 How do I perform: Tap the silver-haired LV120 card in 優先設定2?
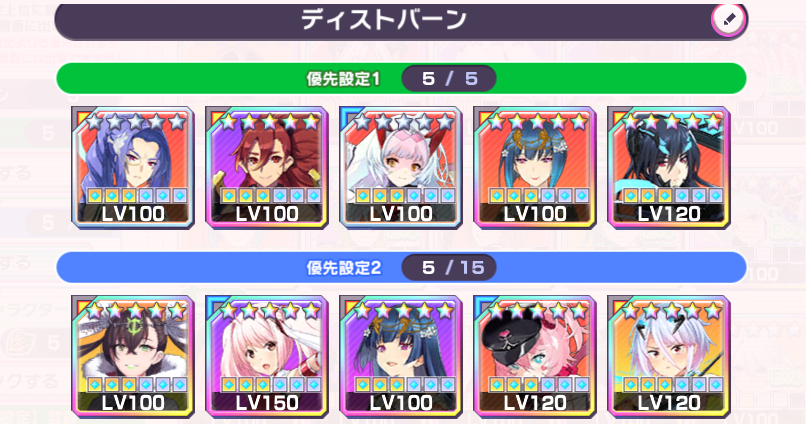coord(669,357)
